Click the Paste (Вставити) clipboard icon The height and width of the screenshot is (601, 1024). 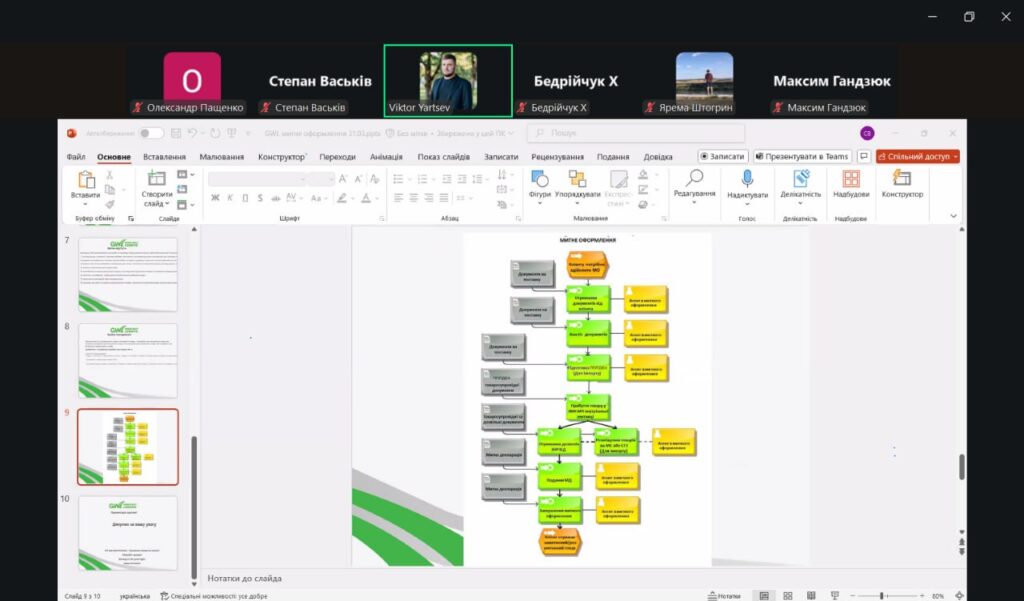pyautogui.click(x=85, y=180)
